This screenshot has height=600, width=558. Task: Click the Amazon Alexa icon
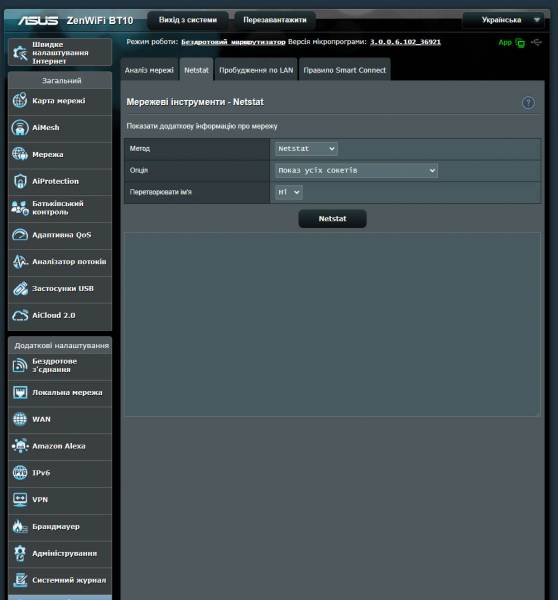pyautogui.click(x=20, y=446)
